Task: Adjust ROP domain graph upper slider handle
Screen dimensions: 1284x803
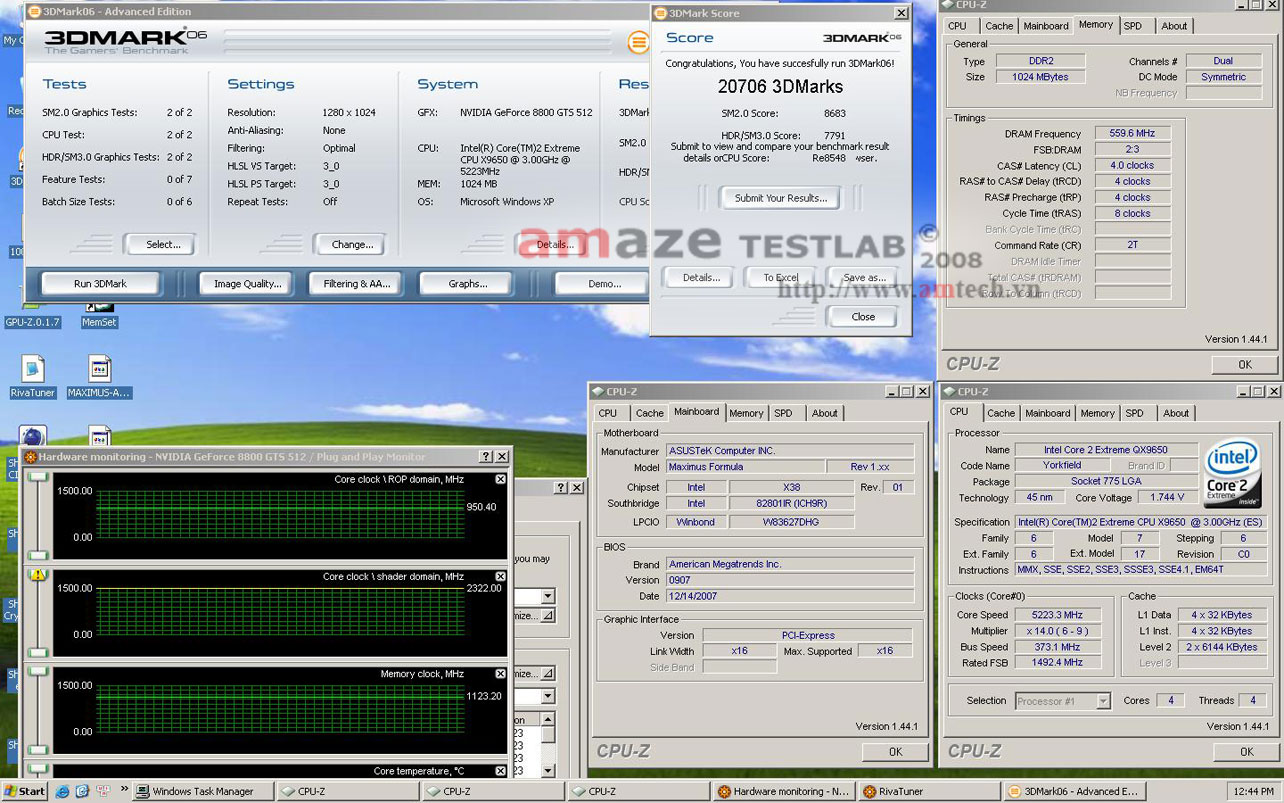Action: tap(38, 477)
